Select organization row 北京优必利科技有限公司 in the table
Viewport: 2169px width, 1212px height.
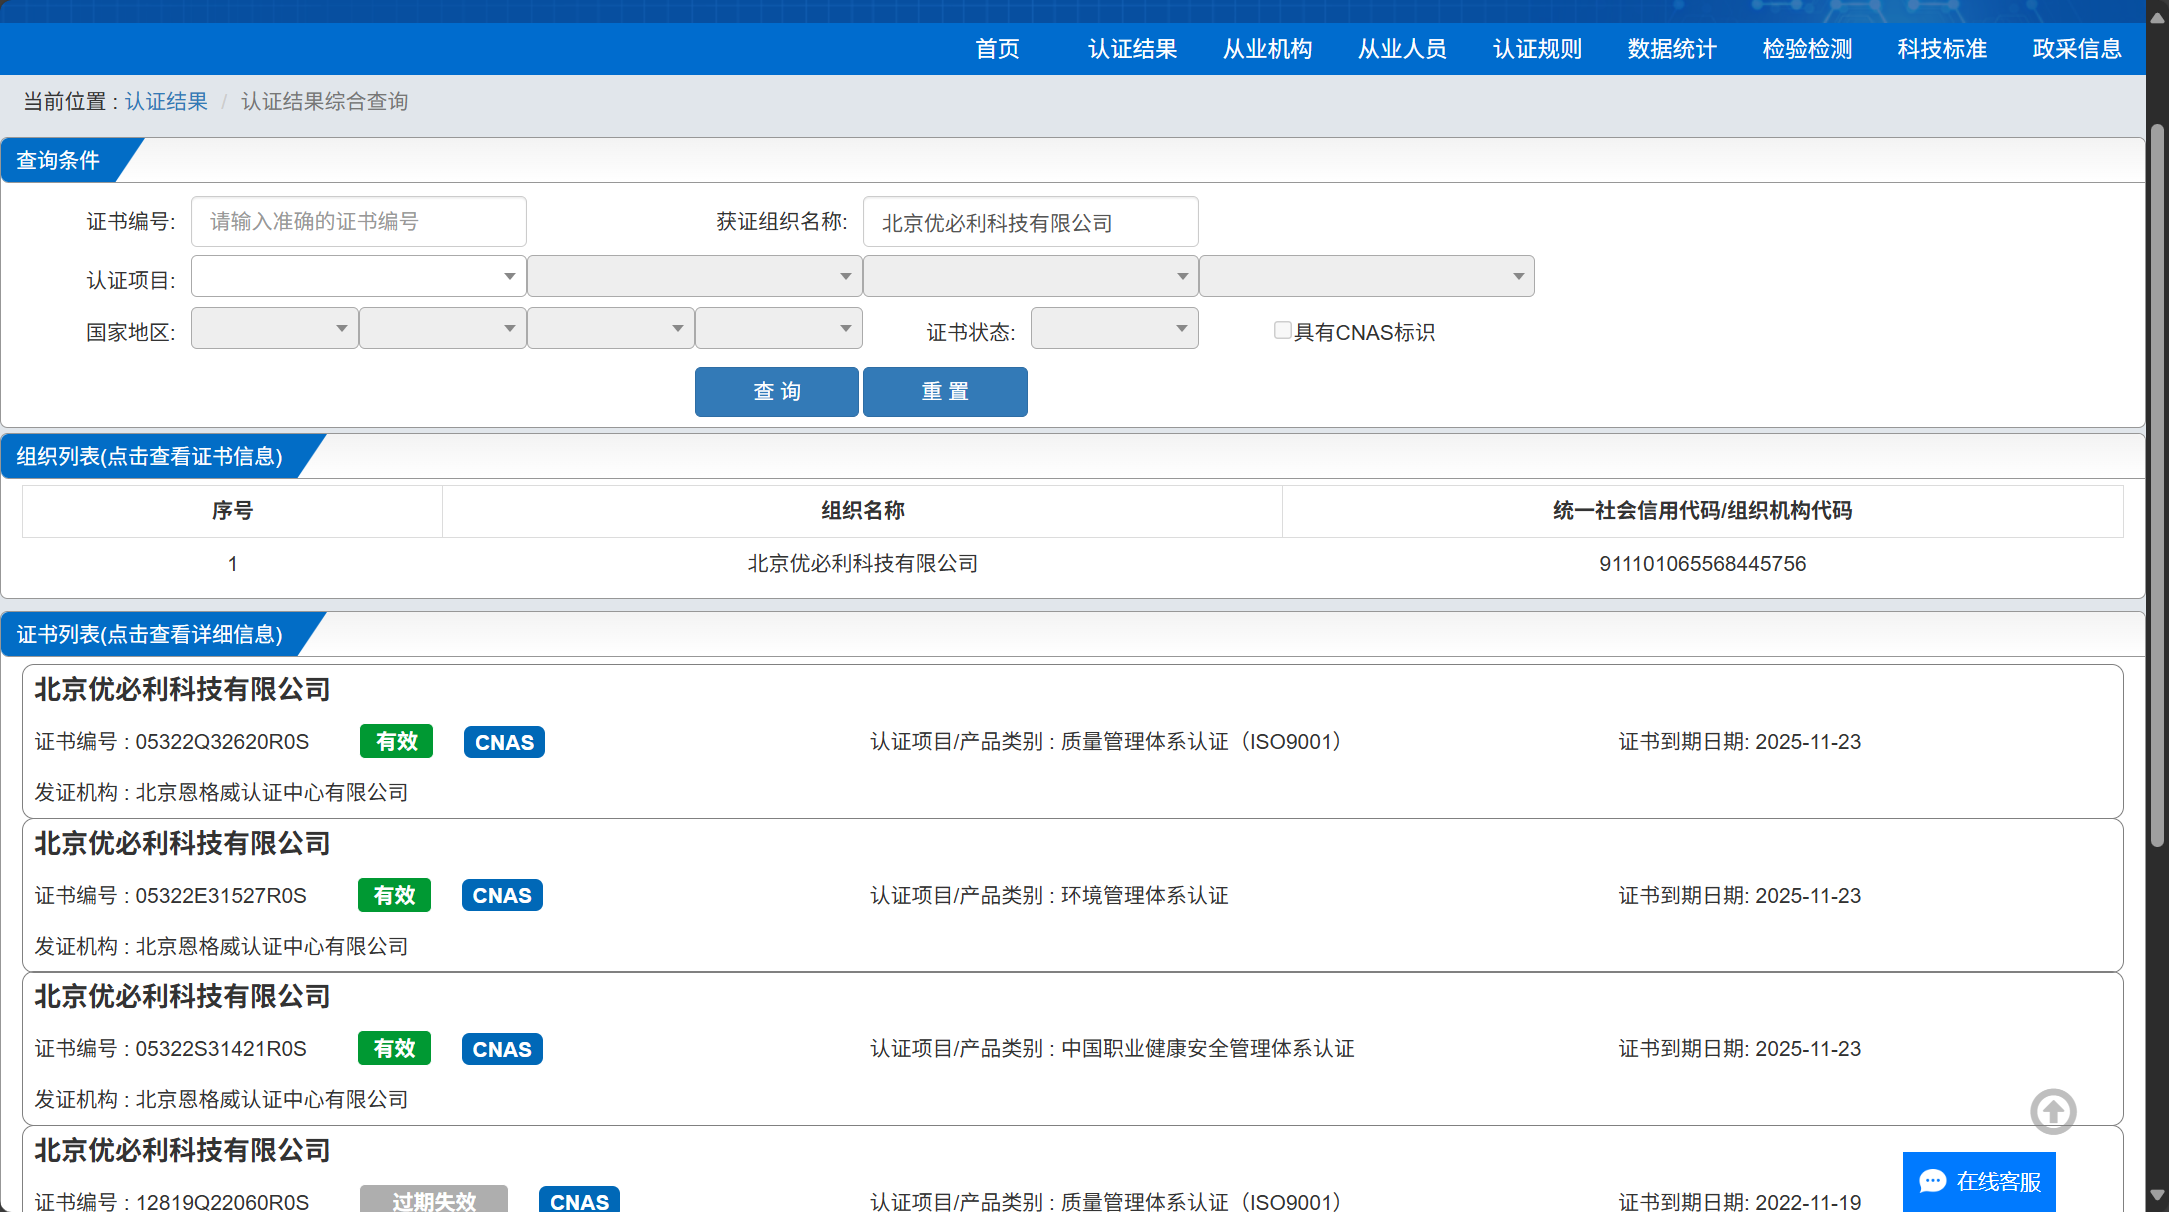point(862,564)
